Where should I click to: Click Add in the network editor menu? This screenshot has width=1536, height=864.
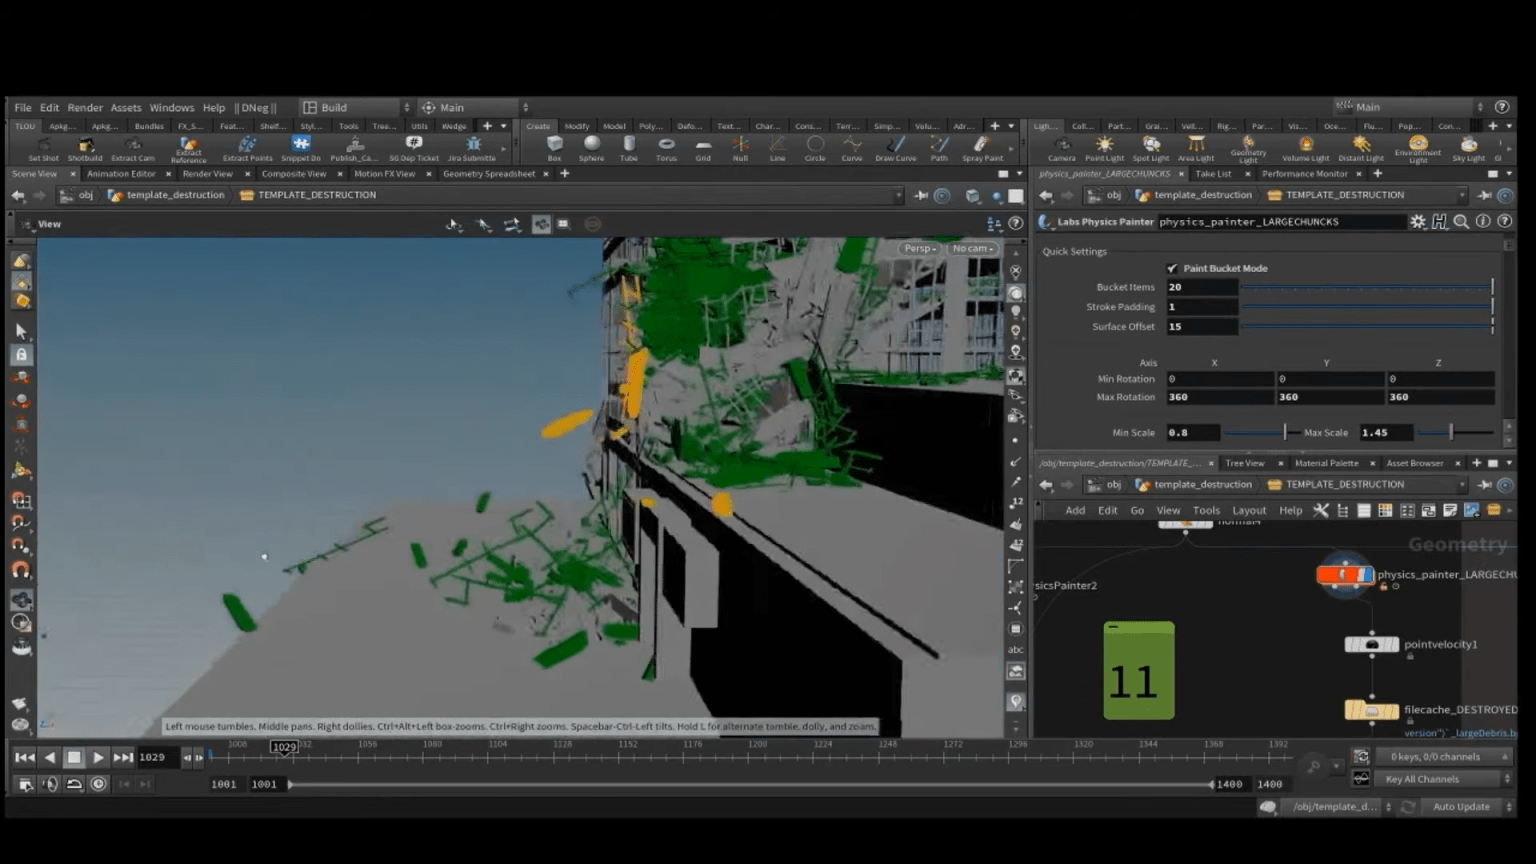[1074, 510]
